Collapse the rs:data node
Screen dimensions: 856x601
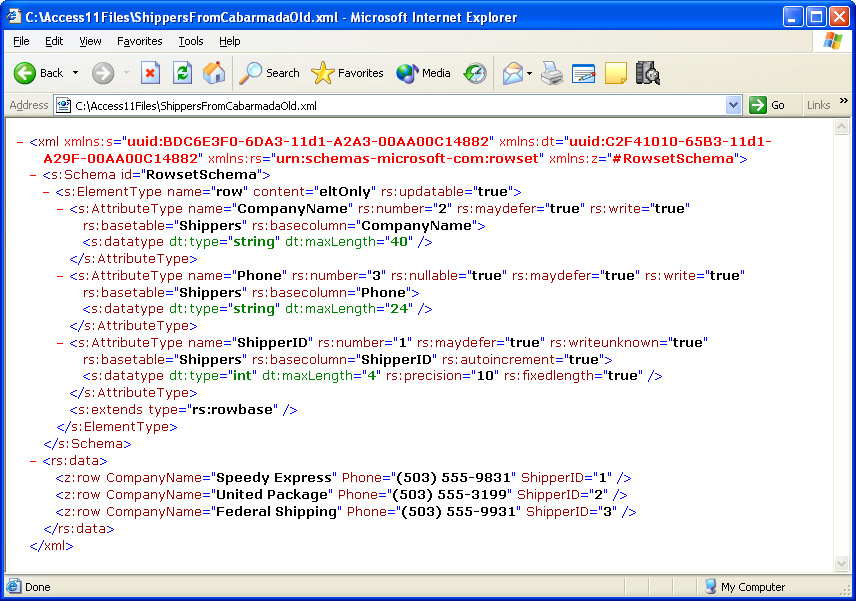point(34,461)
